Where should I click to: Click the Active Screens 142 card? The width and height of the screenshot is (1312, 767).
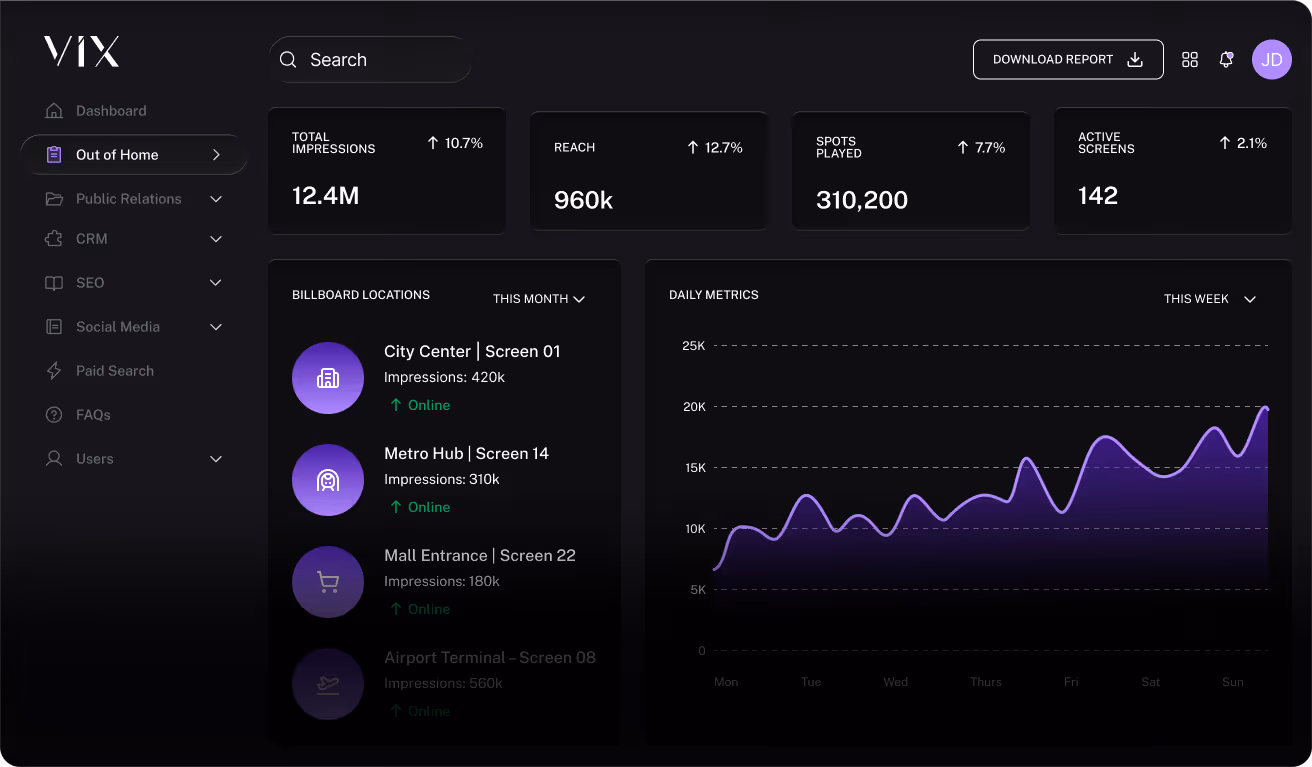point(1173,171)
